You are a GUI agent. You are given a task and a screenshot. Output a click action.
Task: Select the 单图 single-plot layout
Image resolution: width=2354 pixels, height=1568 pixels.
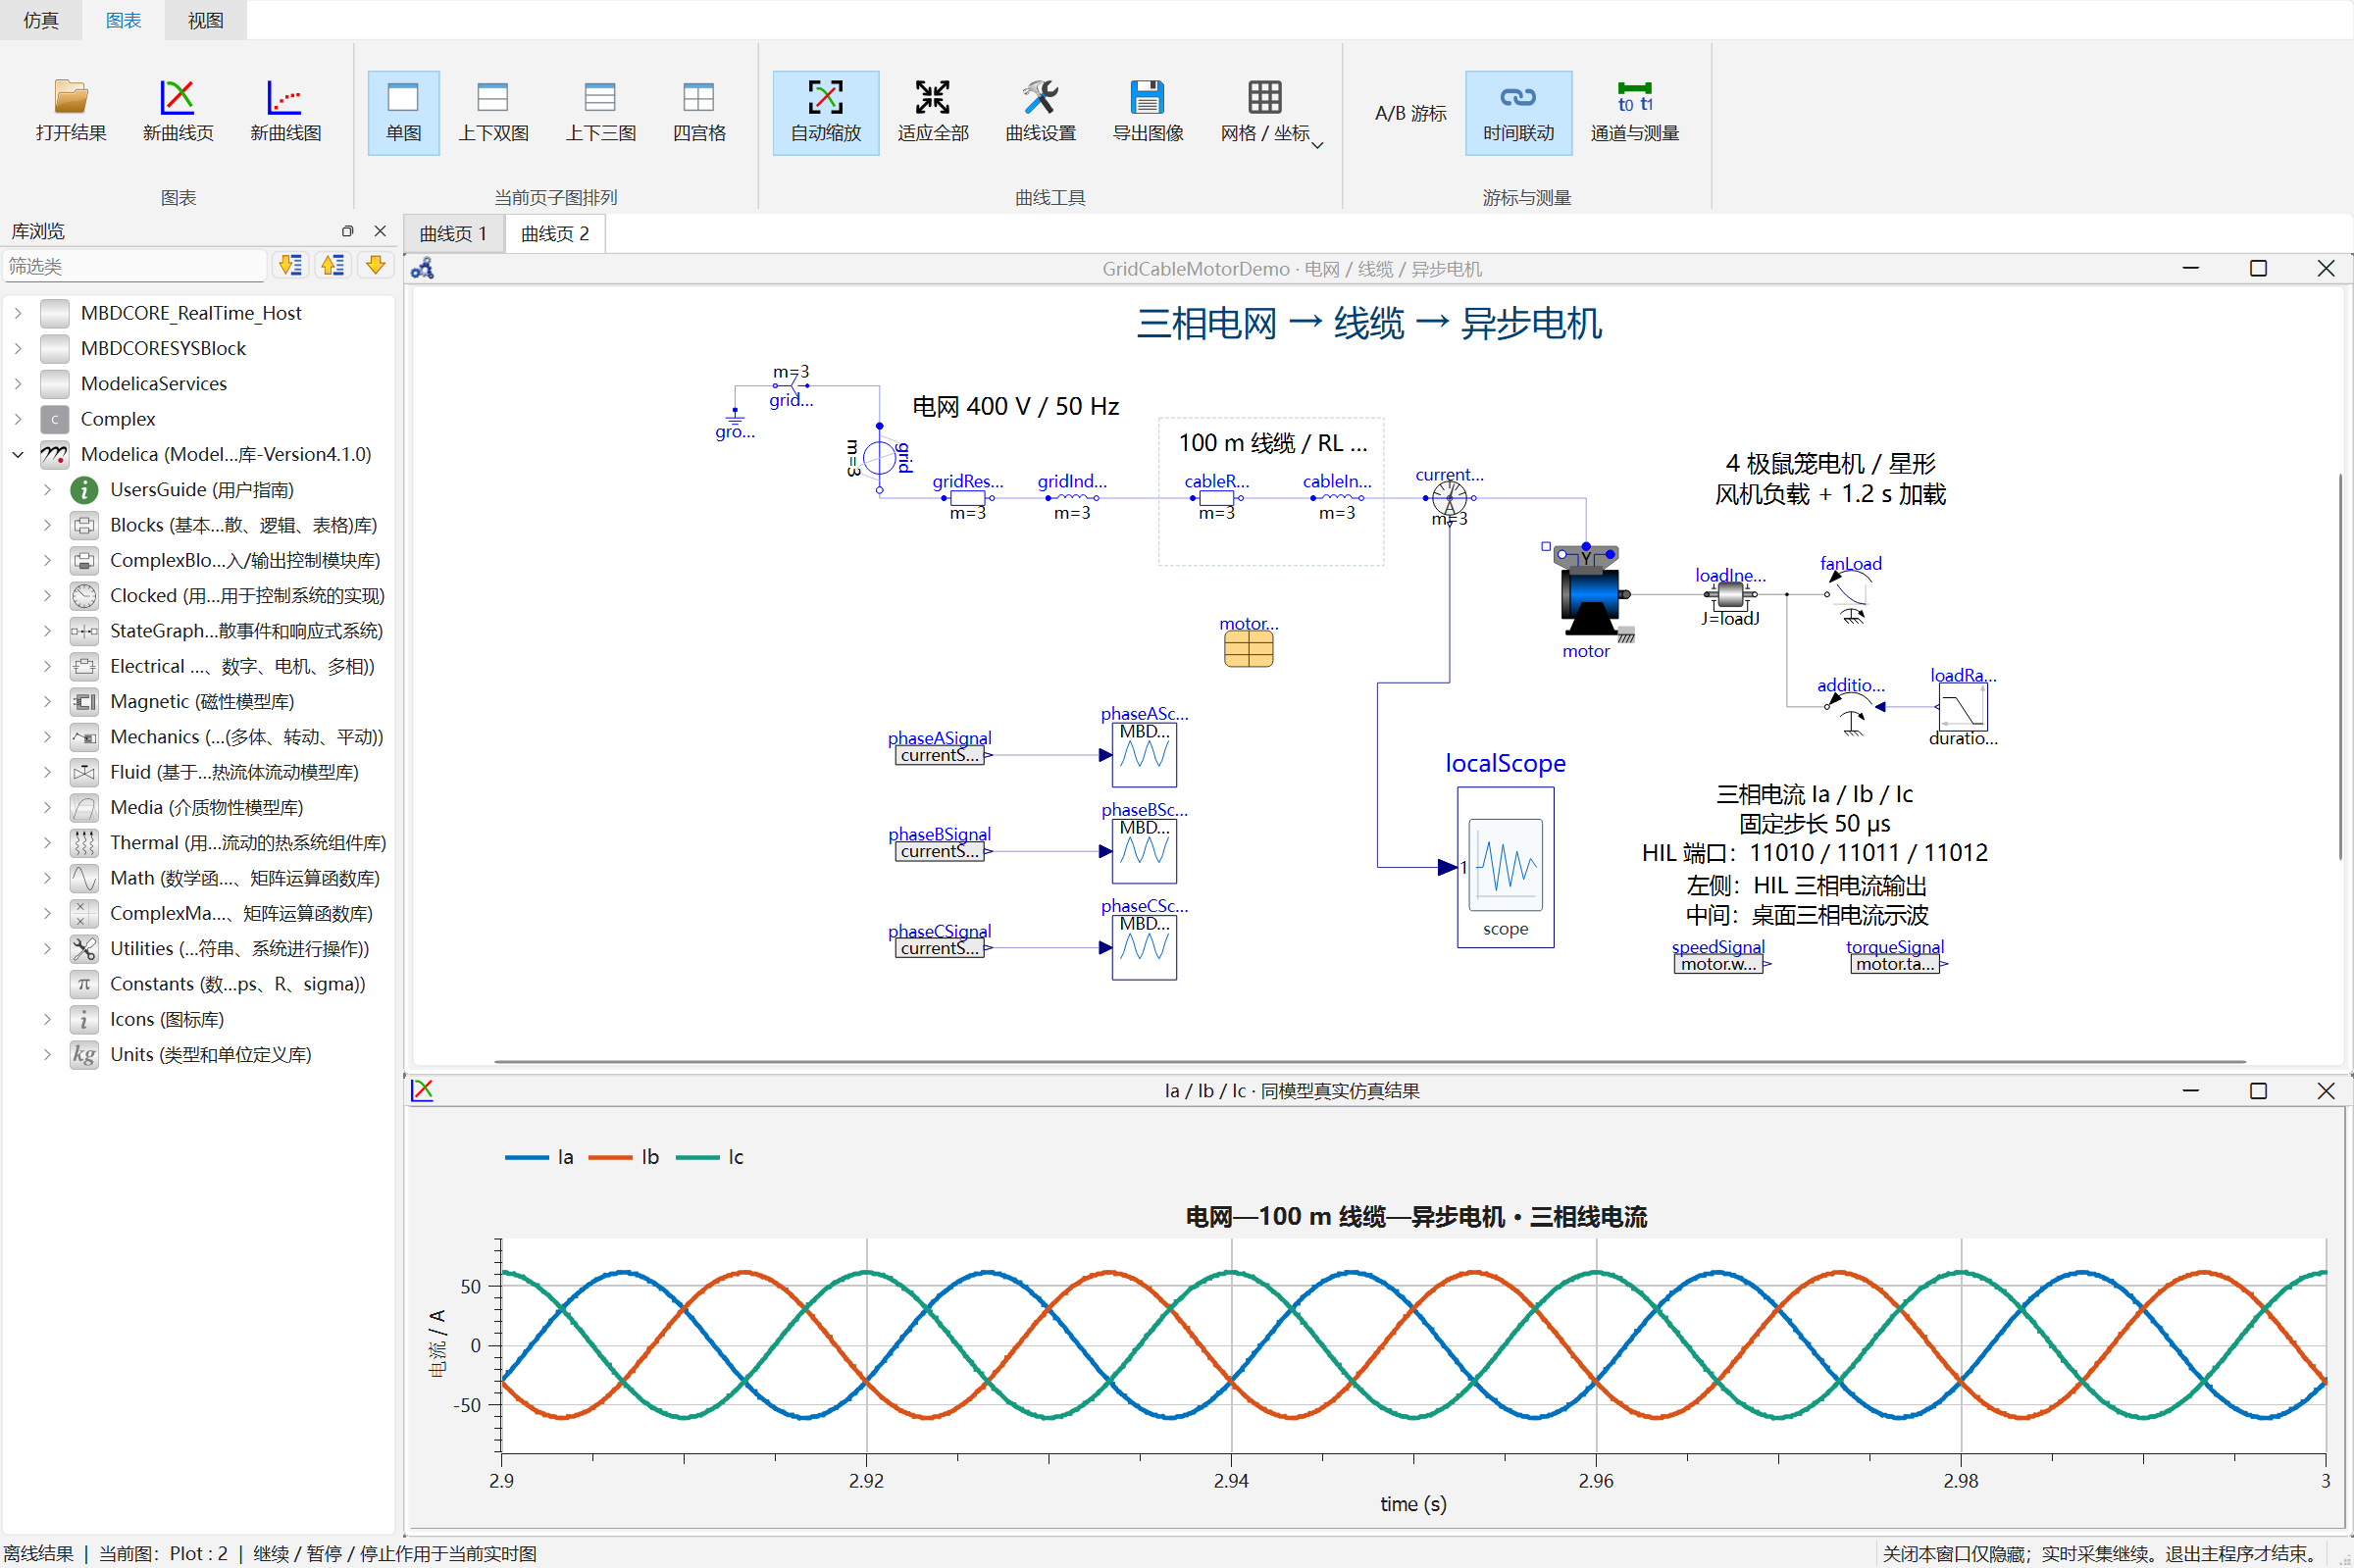[x=403, y=111]
